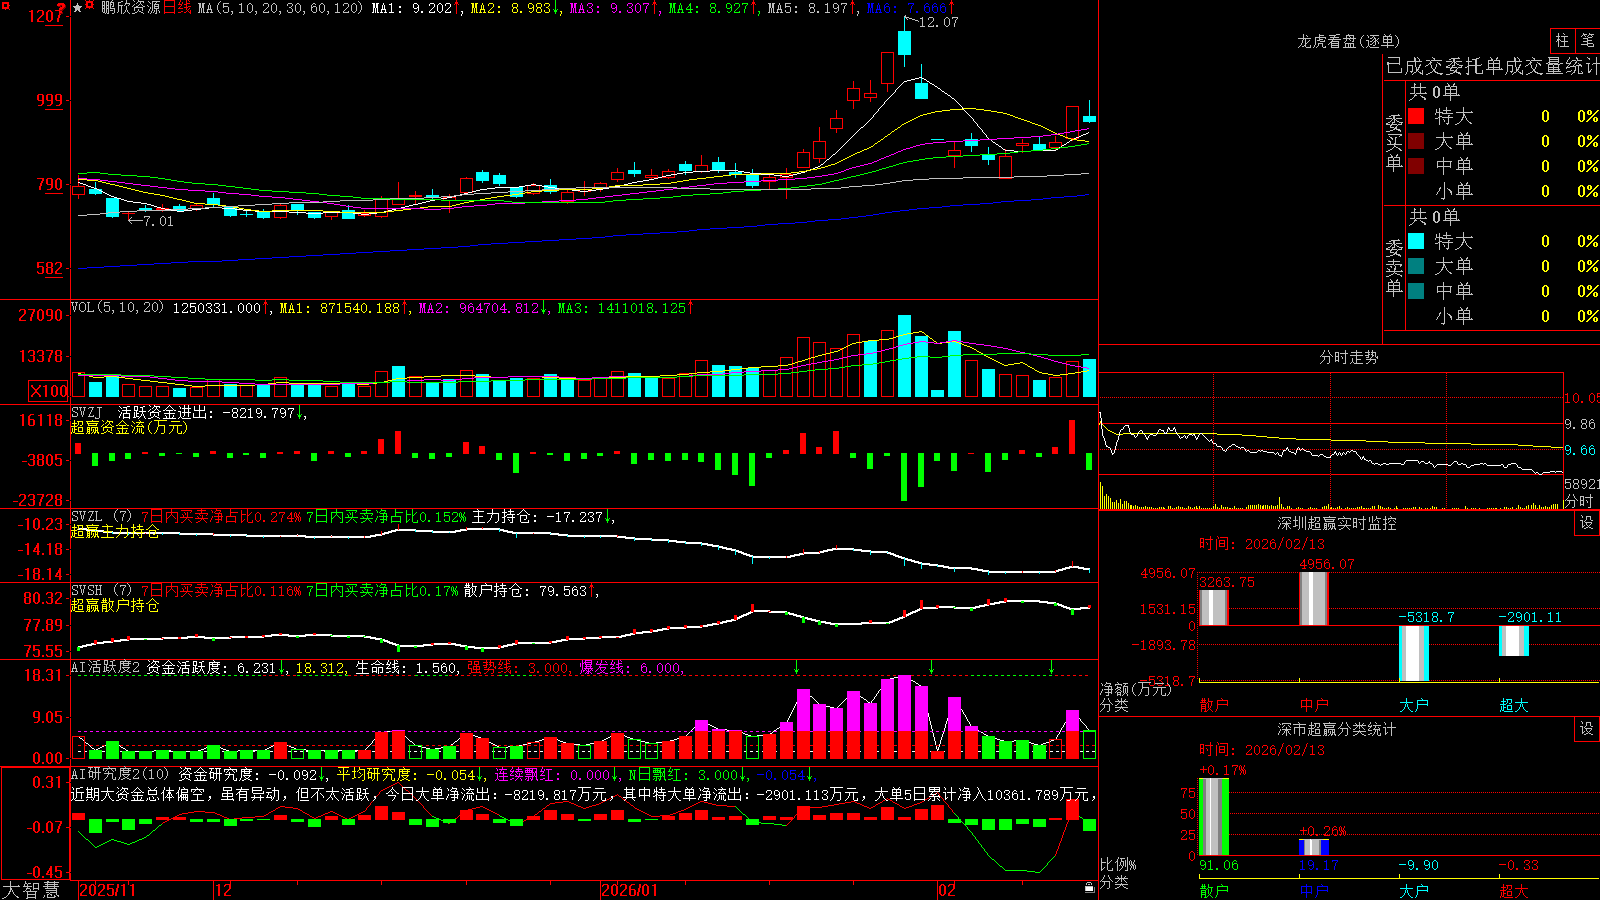This screenshot has height=900, width=1600.
Task: Open 设 settings for 深市超赢分类统计
Action: click(x=1587, y=729)
